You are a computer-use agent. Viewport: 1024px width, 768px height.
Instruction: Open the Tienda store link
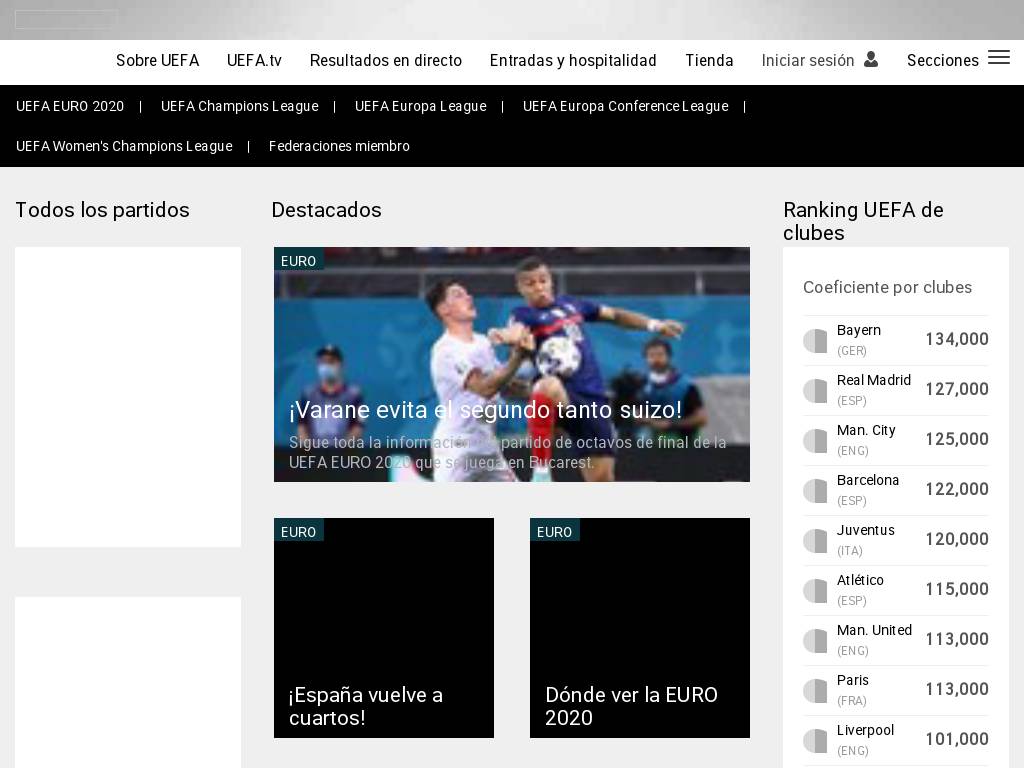tap(709, 61)
